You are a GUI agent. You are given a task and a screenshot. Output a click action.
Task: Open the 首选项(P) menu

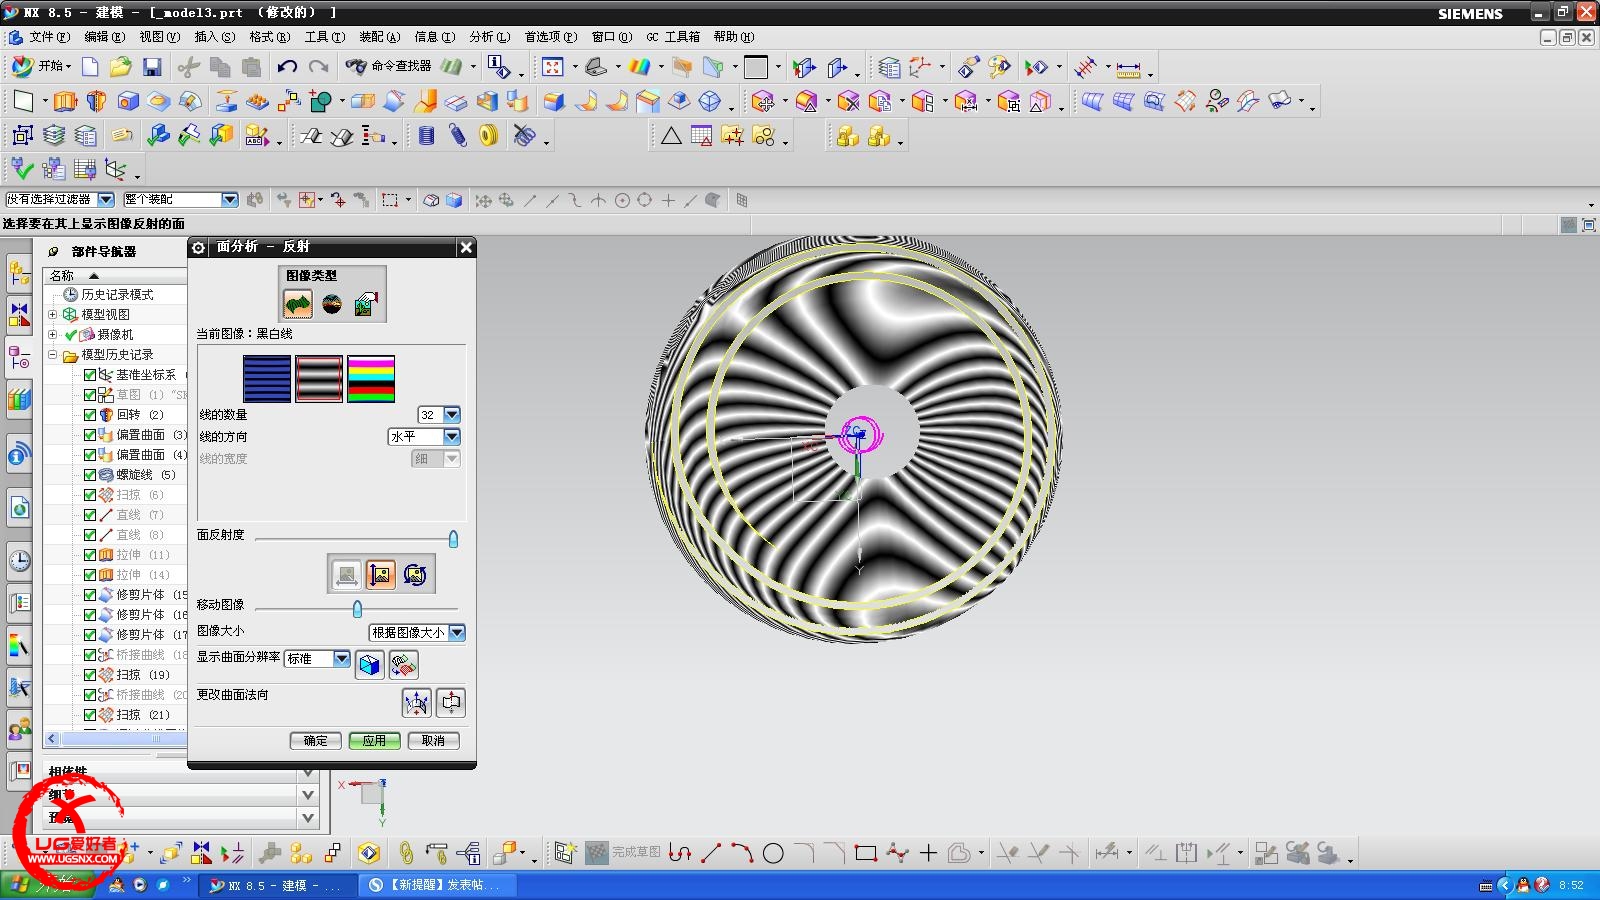pyautogui.click(x=550, y=36)
